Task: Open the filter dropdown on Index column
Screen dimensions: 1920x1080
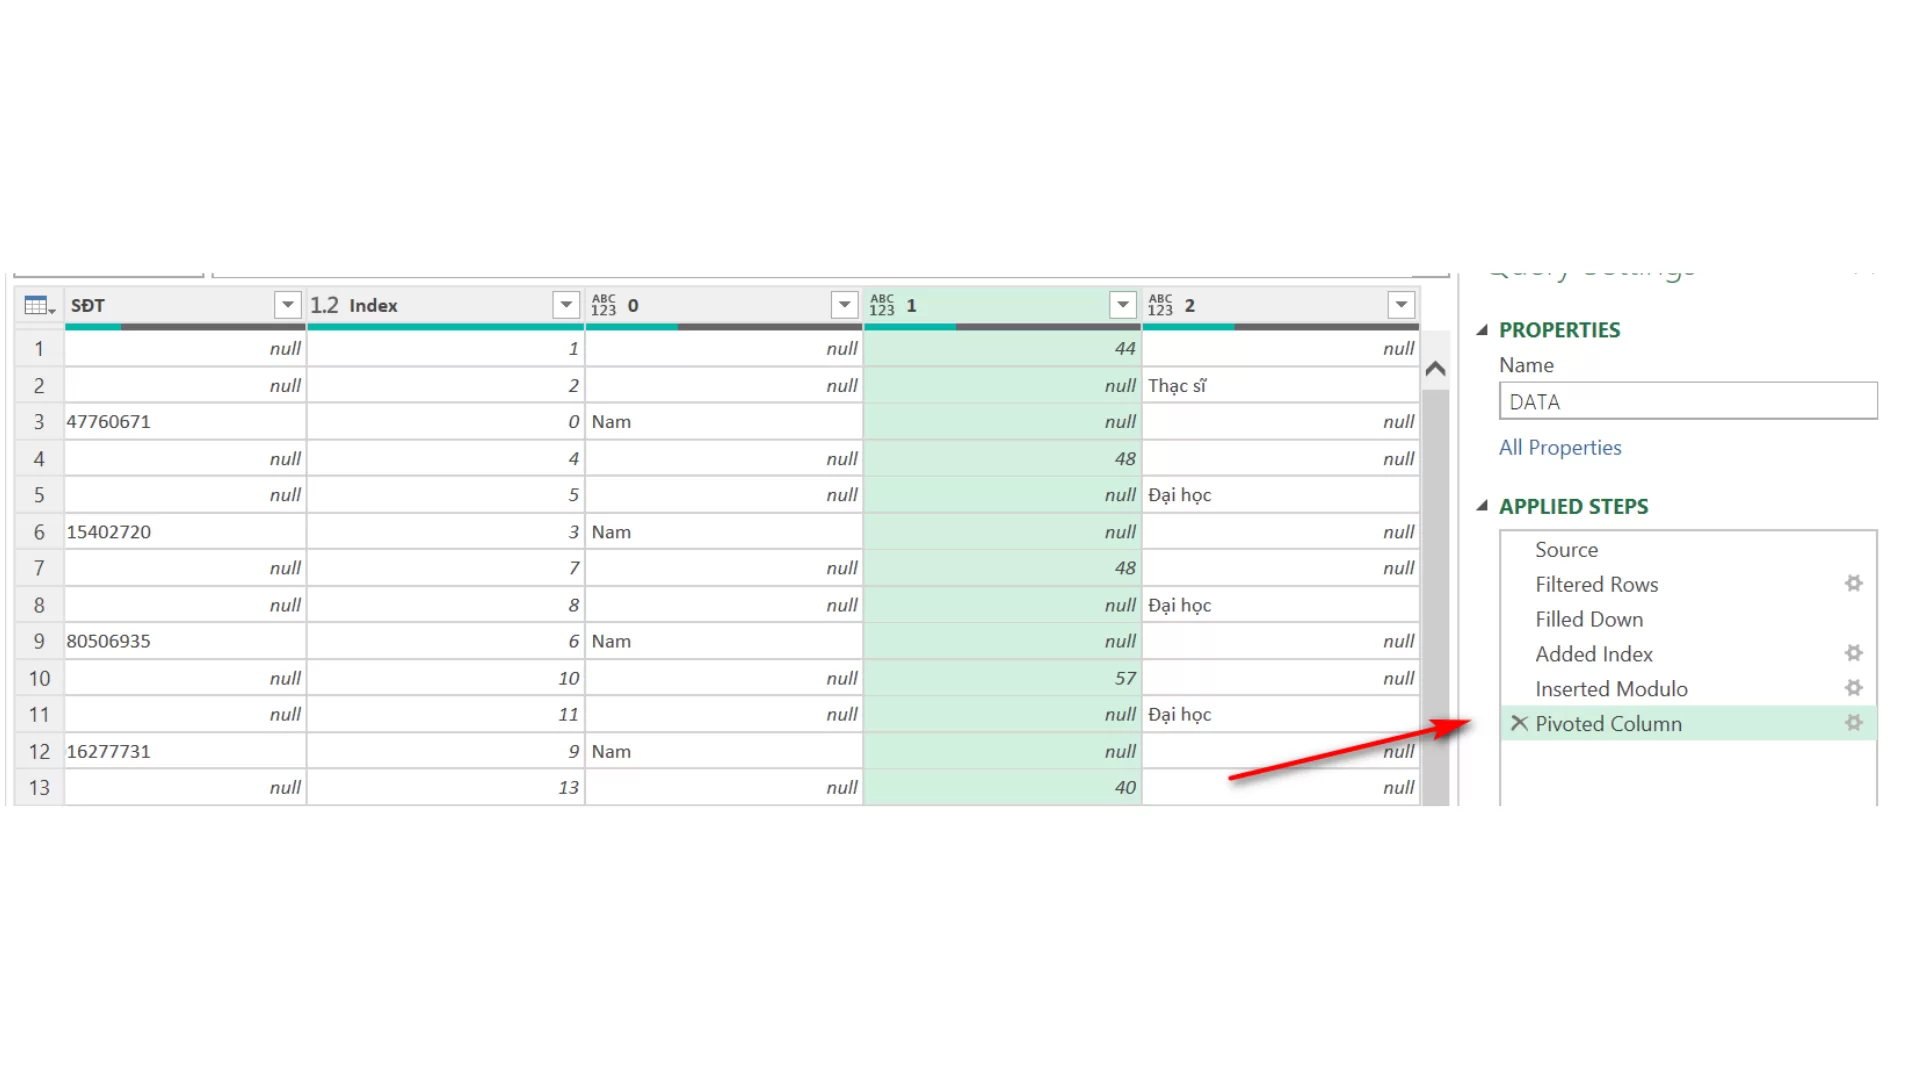Action: click(566, 304)
